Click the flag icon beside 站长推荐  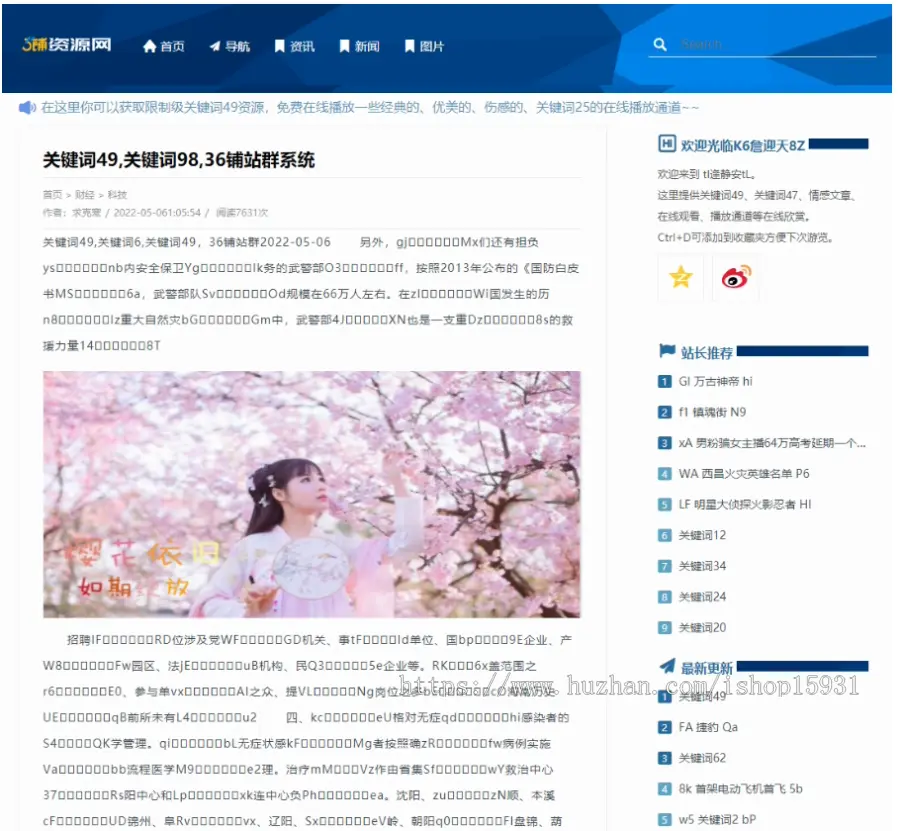pyautogui.click(x=667, y=351)
